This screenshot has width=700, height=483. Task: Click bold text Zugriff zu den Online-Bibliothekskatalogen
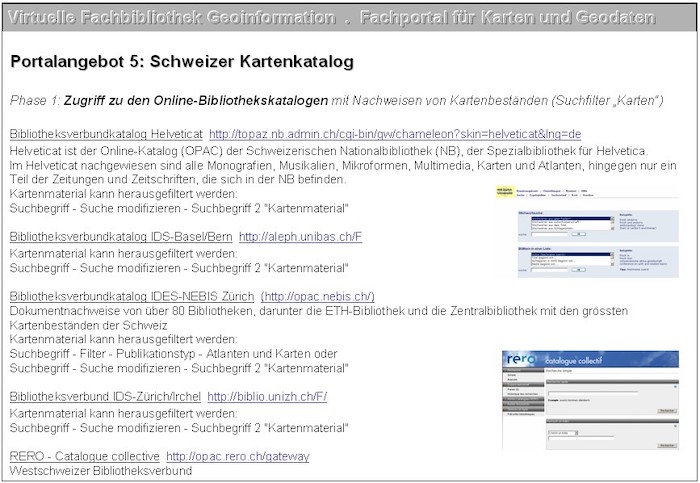[196, 100]
